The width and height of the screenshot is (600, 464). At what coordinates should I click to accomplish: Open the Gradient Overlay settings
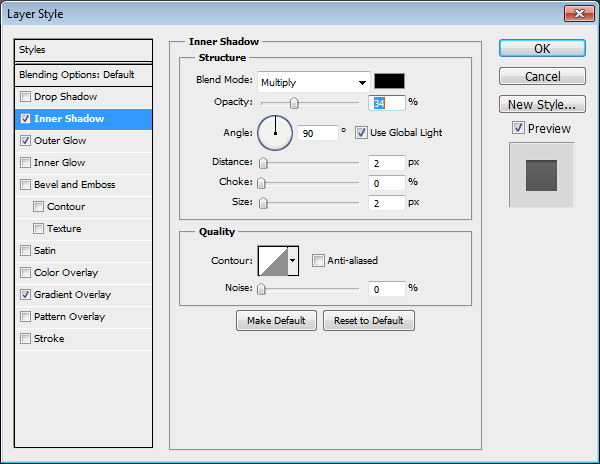(72, 295)
